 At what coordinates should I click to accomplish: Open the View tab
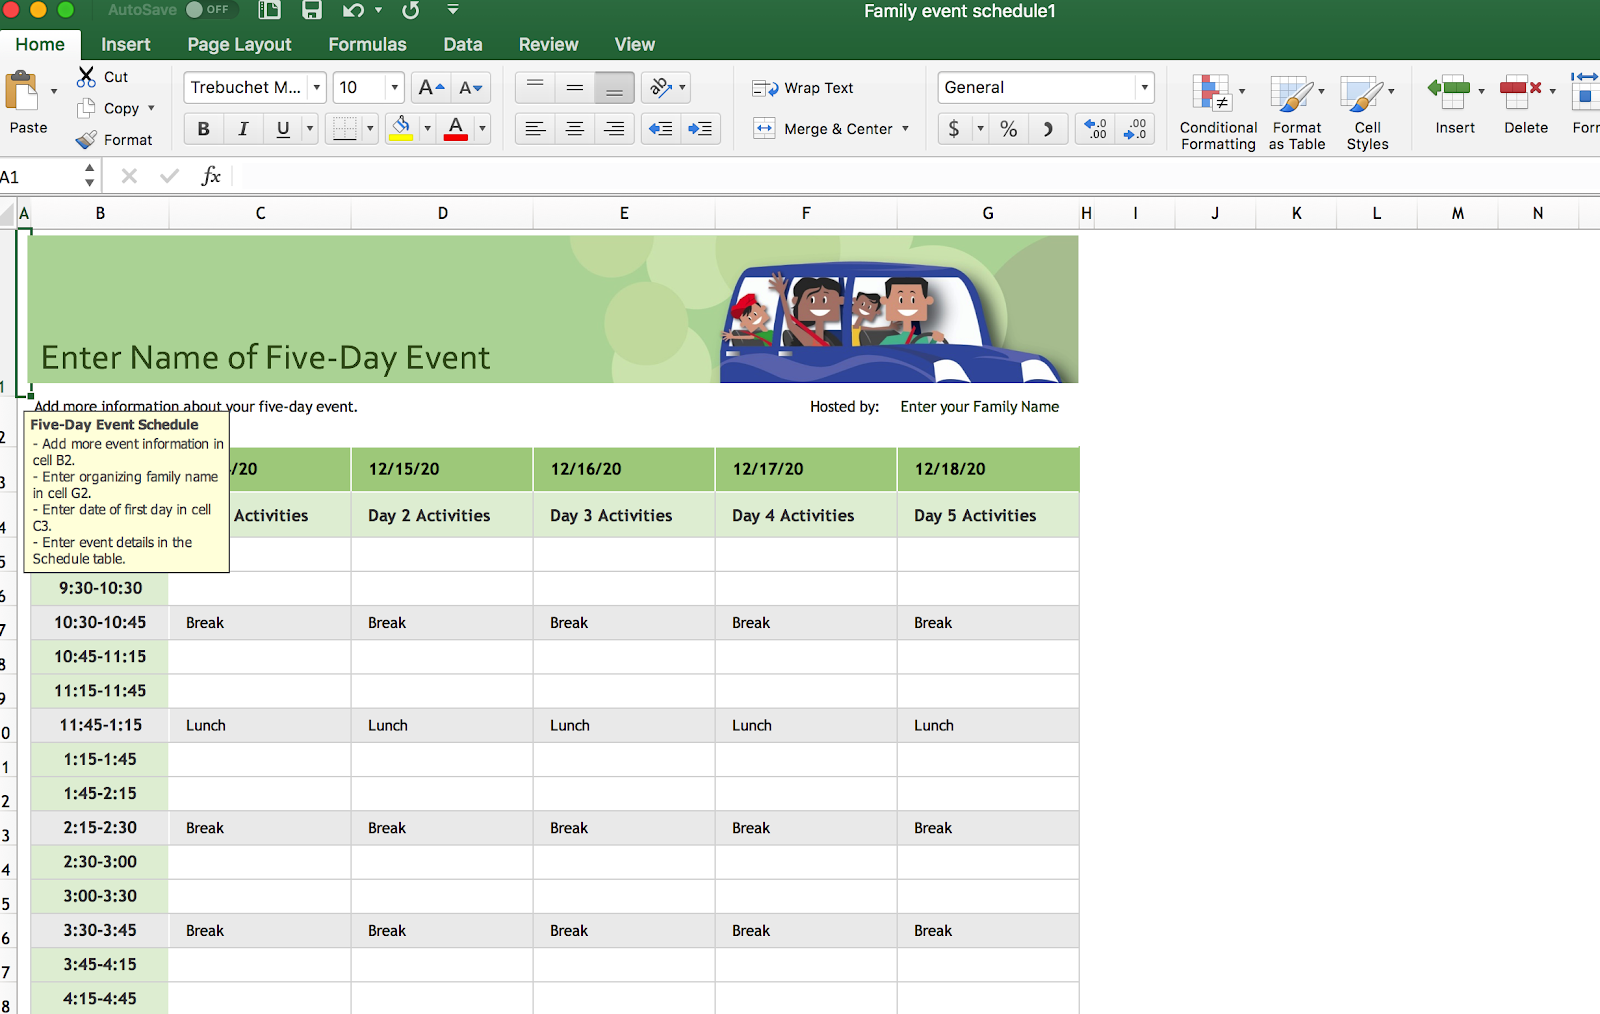click(x=635, y=44)
